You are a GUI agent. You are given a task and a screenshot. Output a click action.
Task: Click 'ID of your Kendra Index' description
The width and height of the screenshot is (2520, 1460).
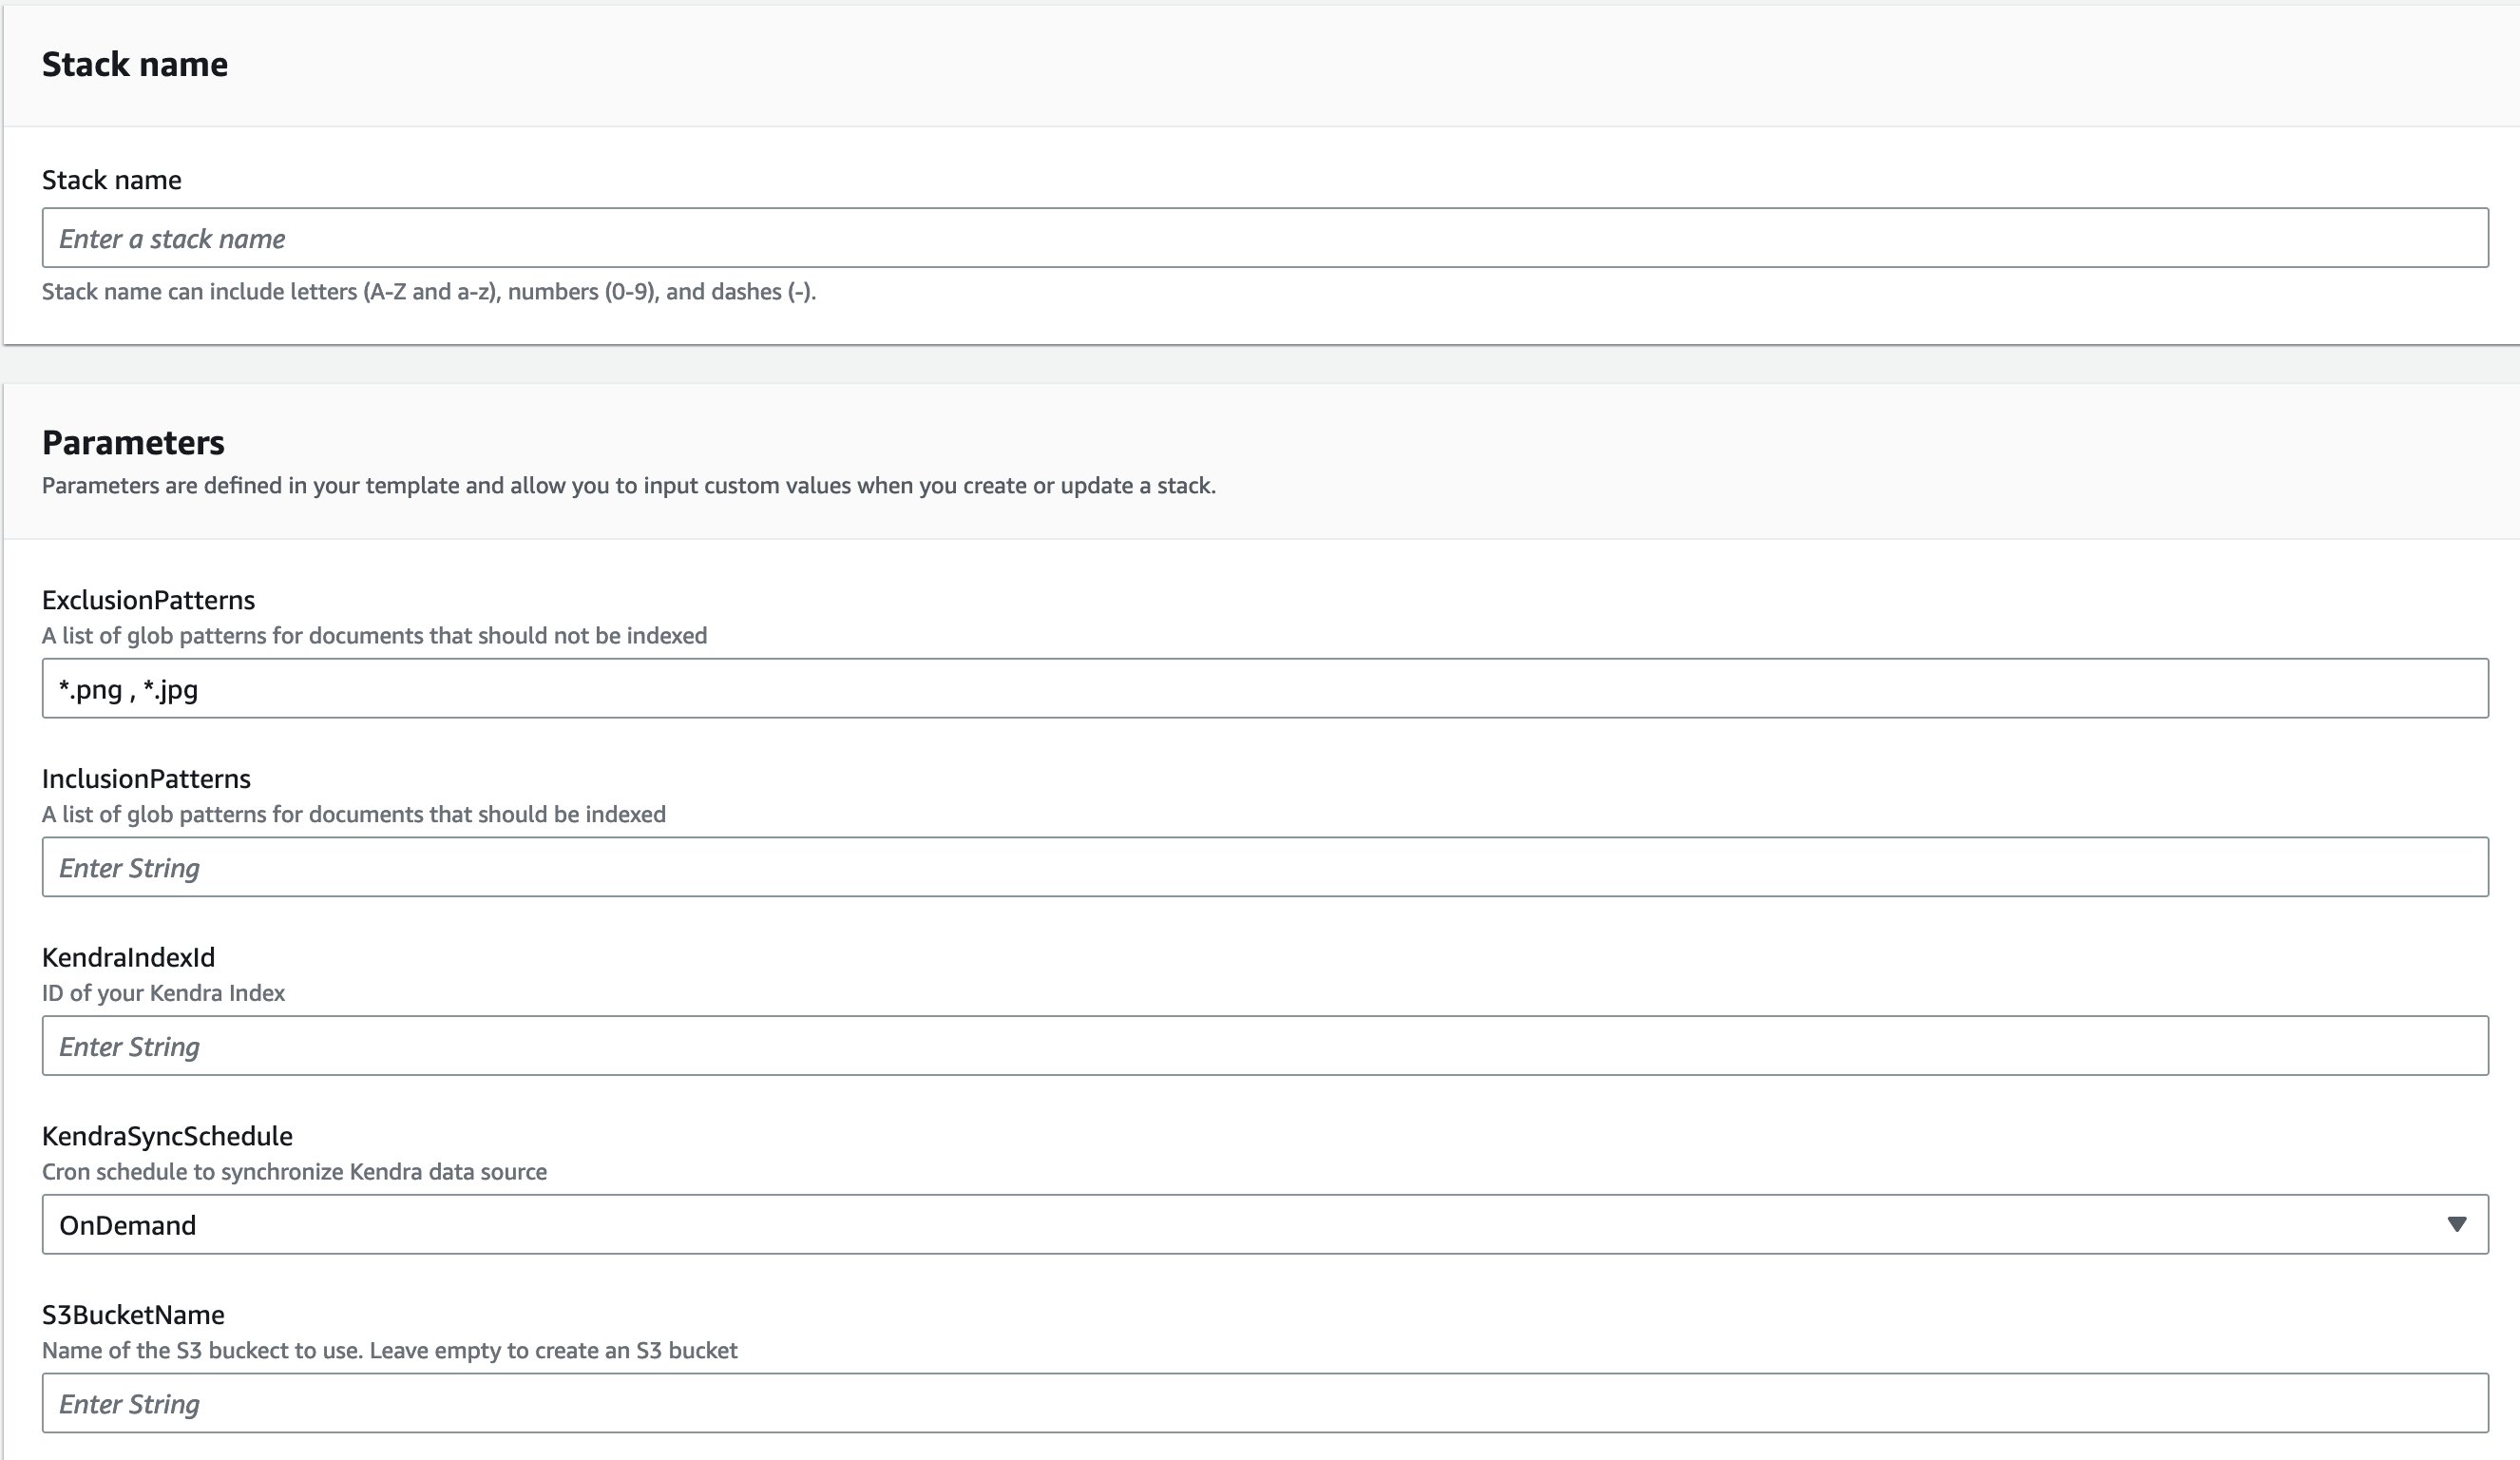[x=163, y=993]
